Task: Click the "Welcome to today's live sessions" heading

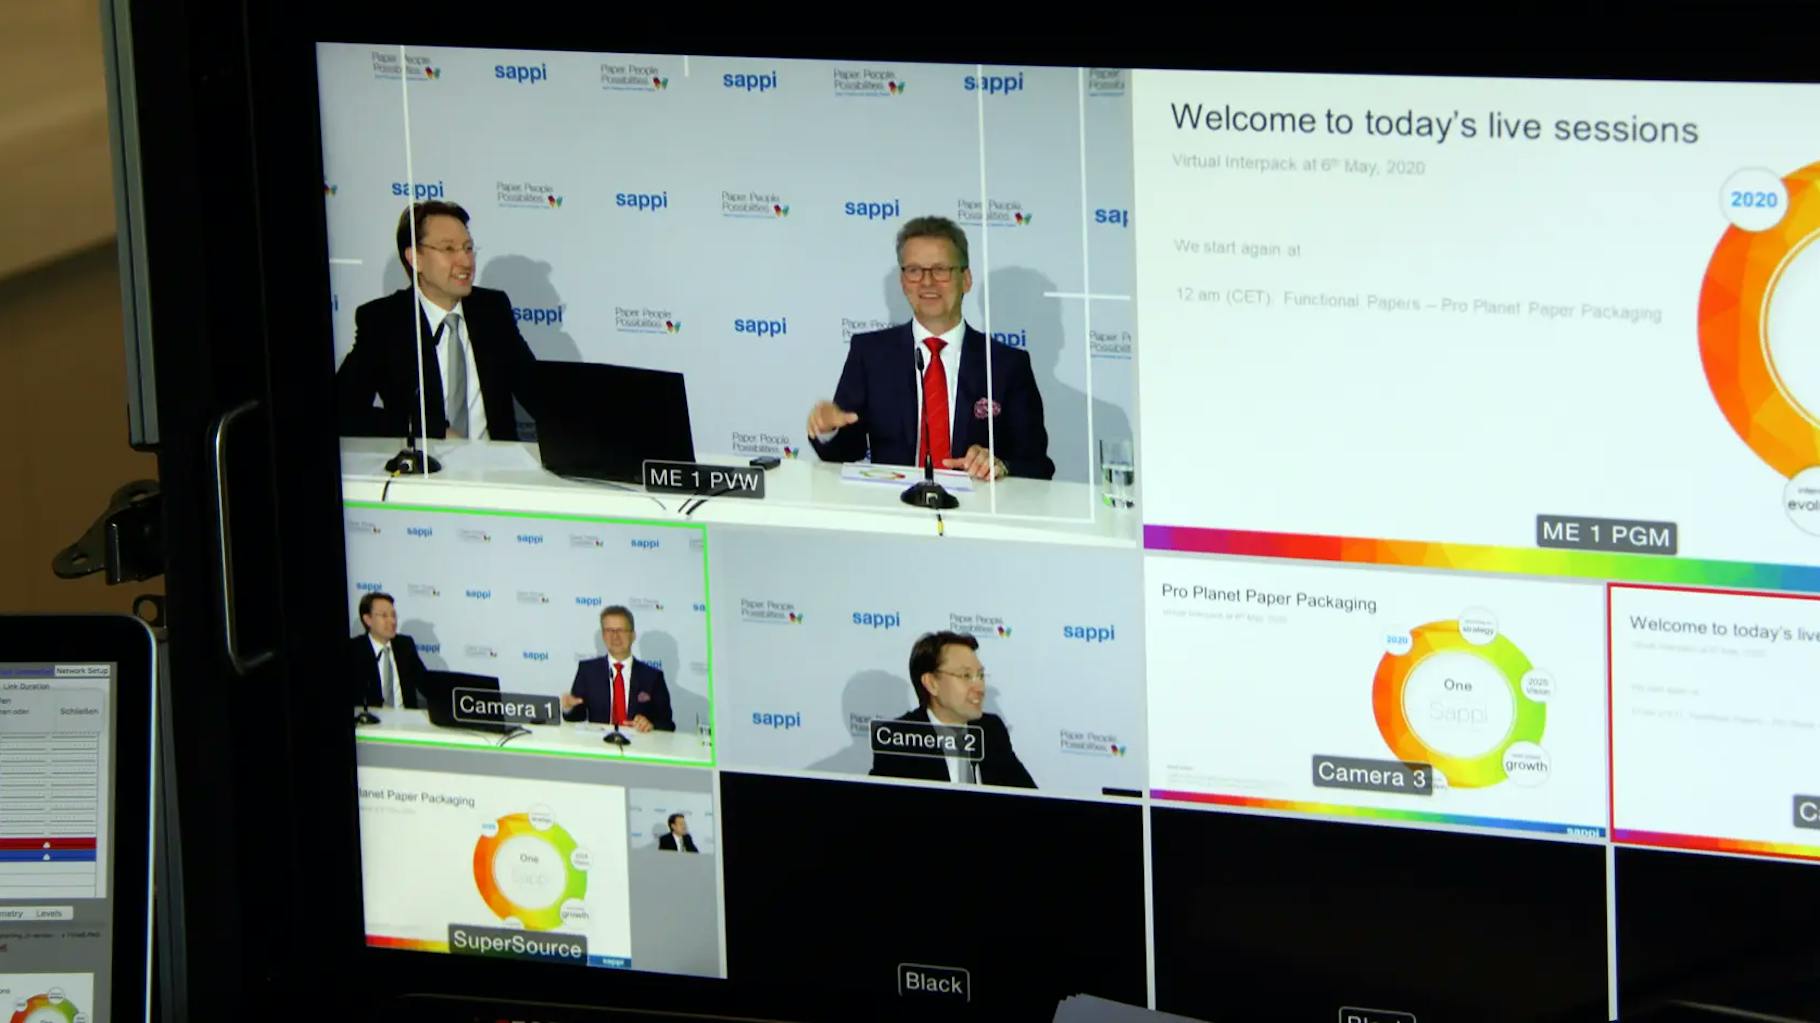Action: (1434, 124)
